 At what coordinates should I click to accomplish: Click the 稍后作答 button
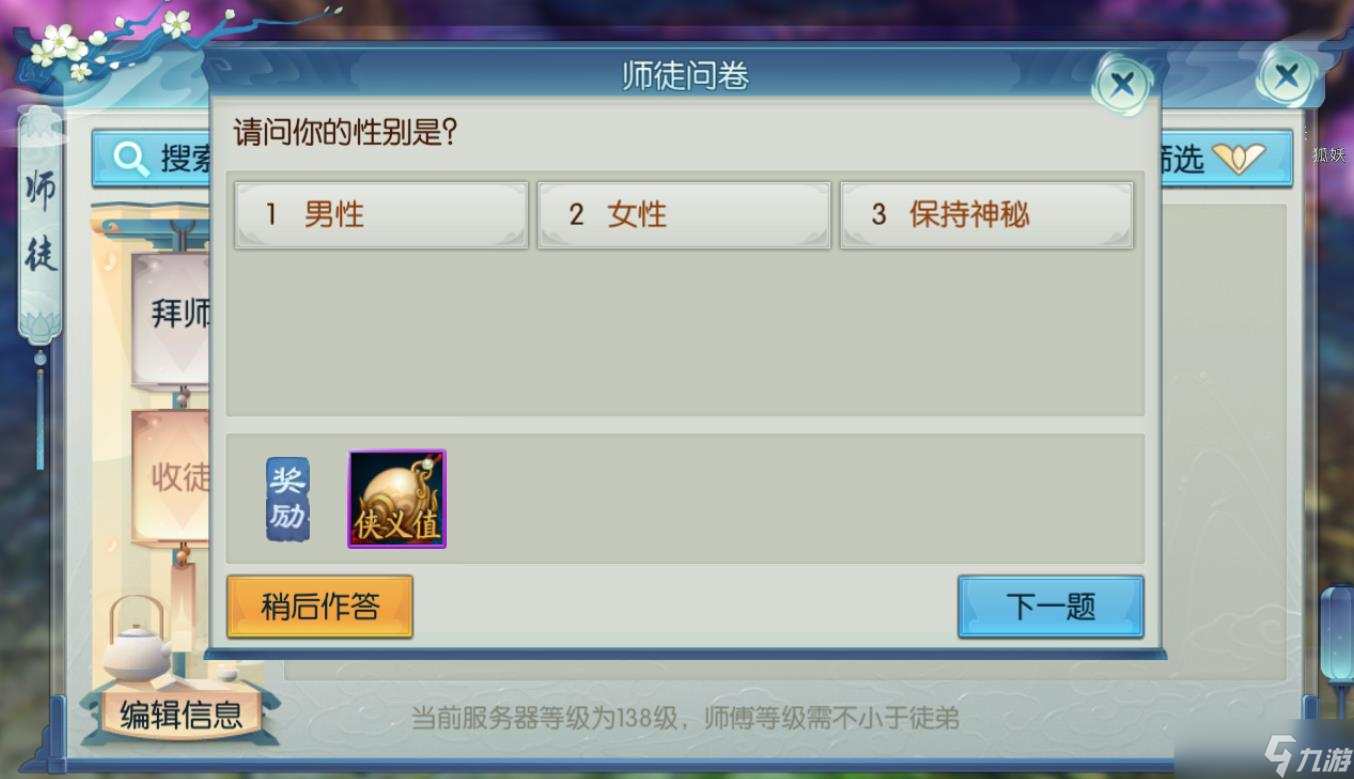(320, 606)
